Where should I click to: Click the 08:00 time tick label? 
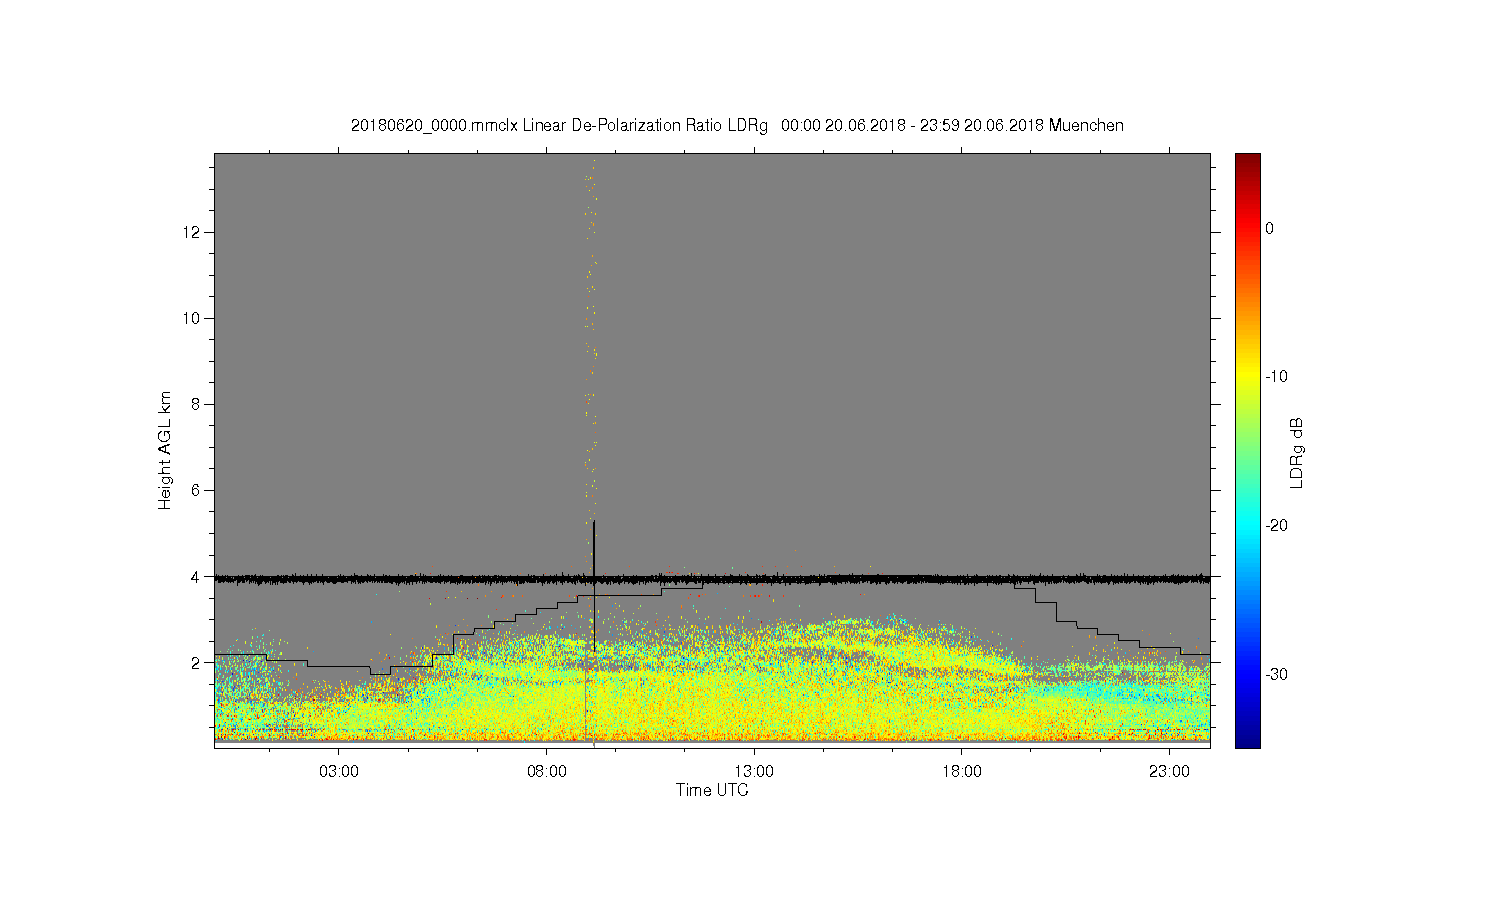(x=547, y=772)
